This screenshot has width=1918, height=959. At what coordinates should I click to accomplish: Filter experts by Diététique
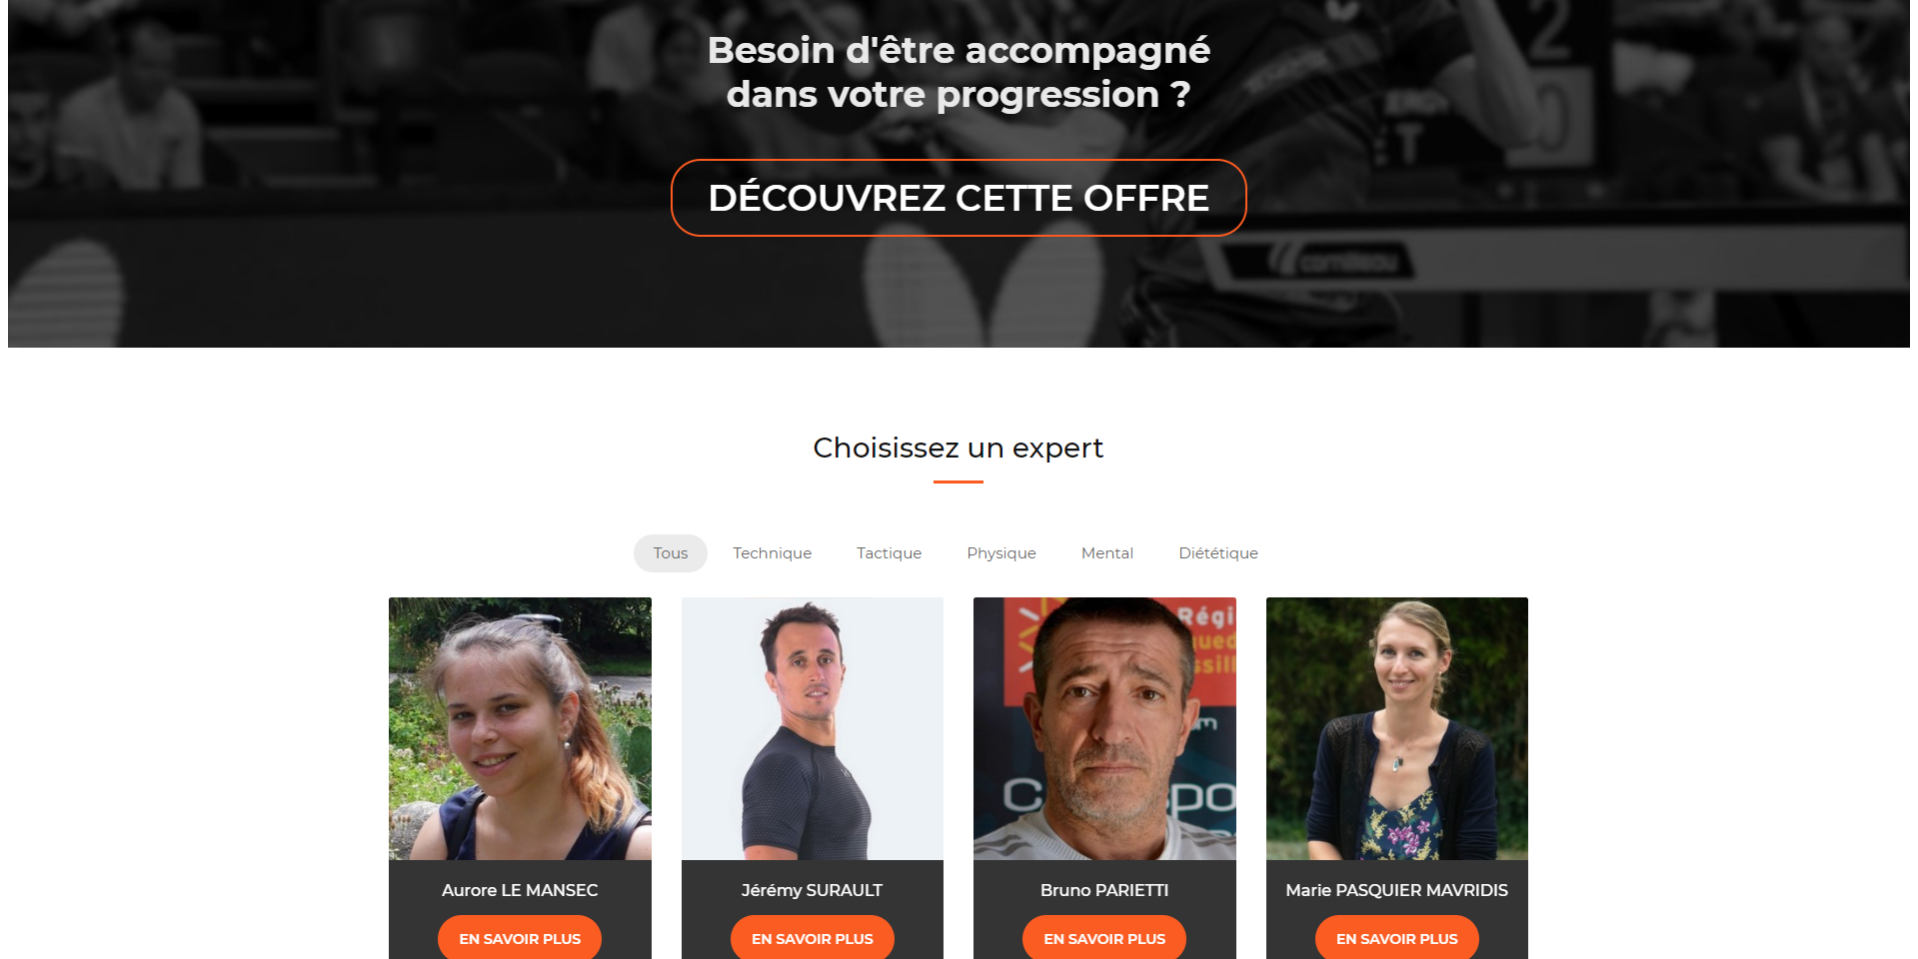1218,553
